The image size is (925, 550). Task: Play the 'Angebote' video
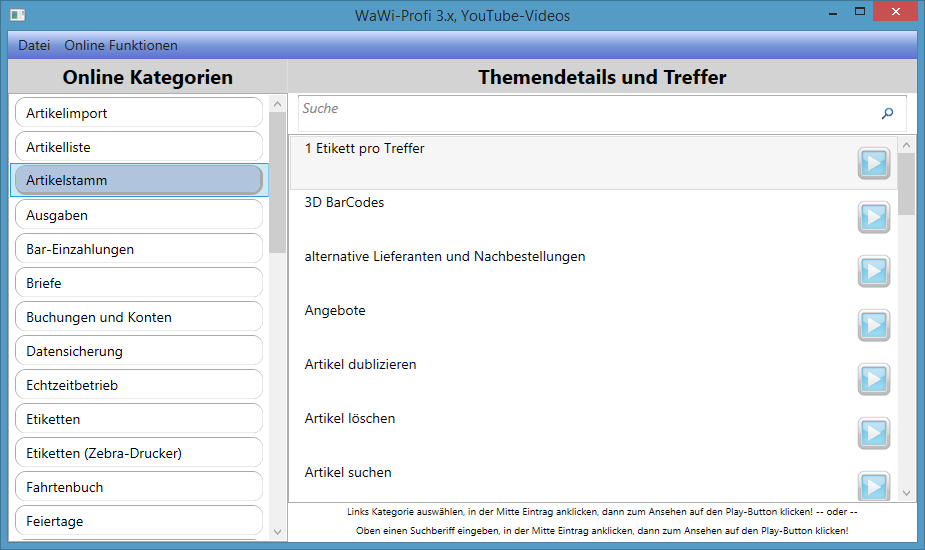click(874, 325)
